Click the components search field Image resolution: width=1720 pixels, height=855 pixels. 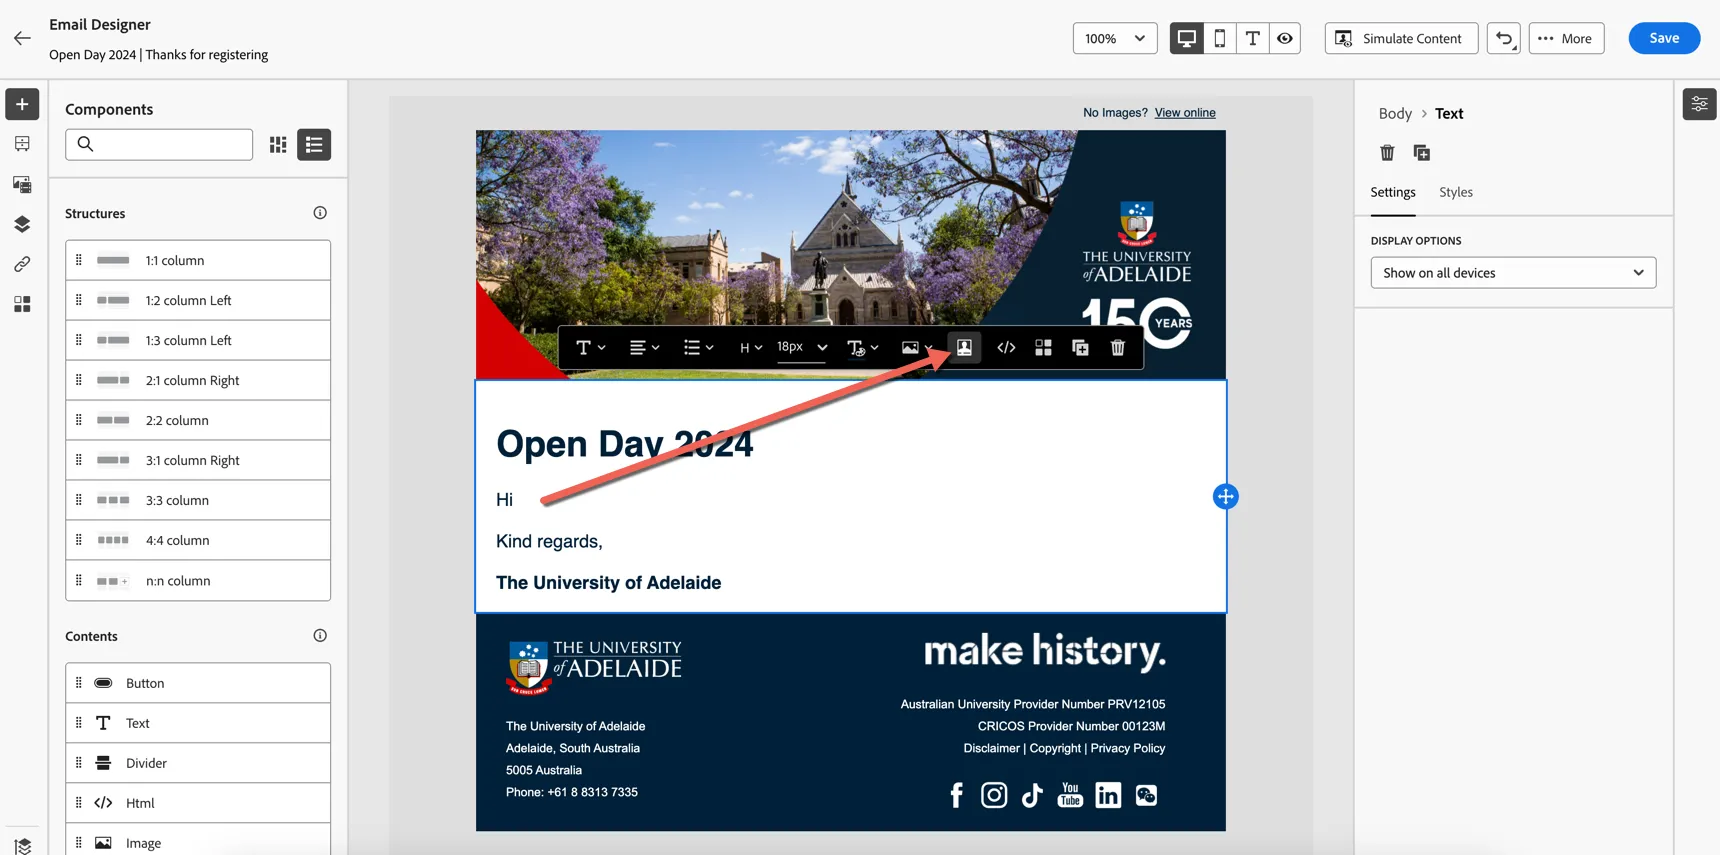click(x=159, y=144)
